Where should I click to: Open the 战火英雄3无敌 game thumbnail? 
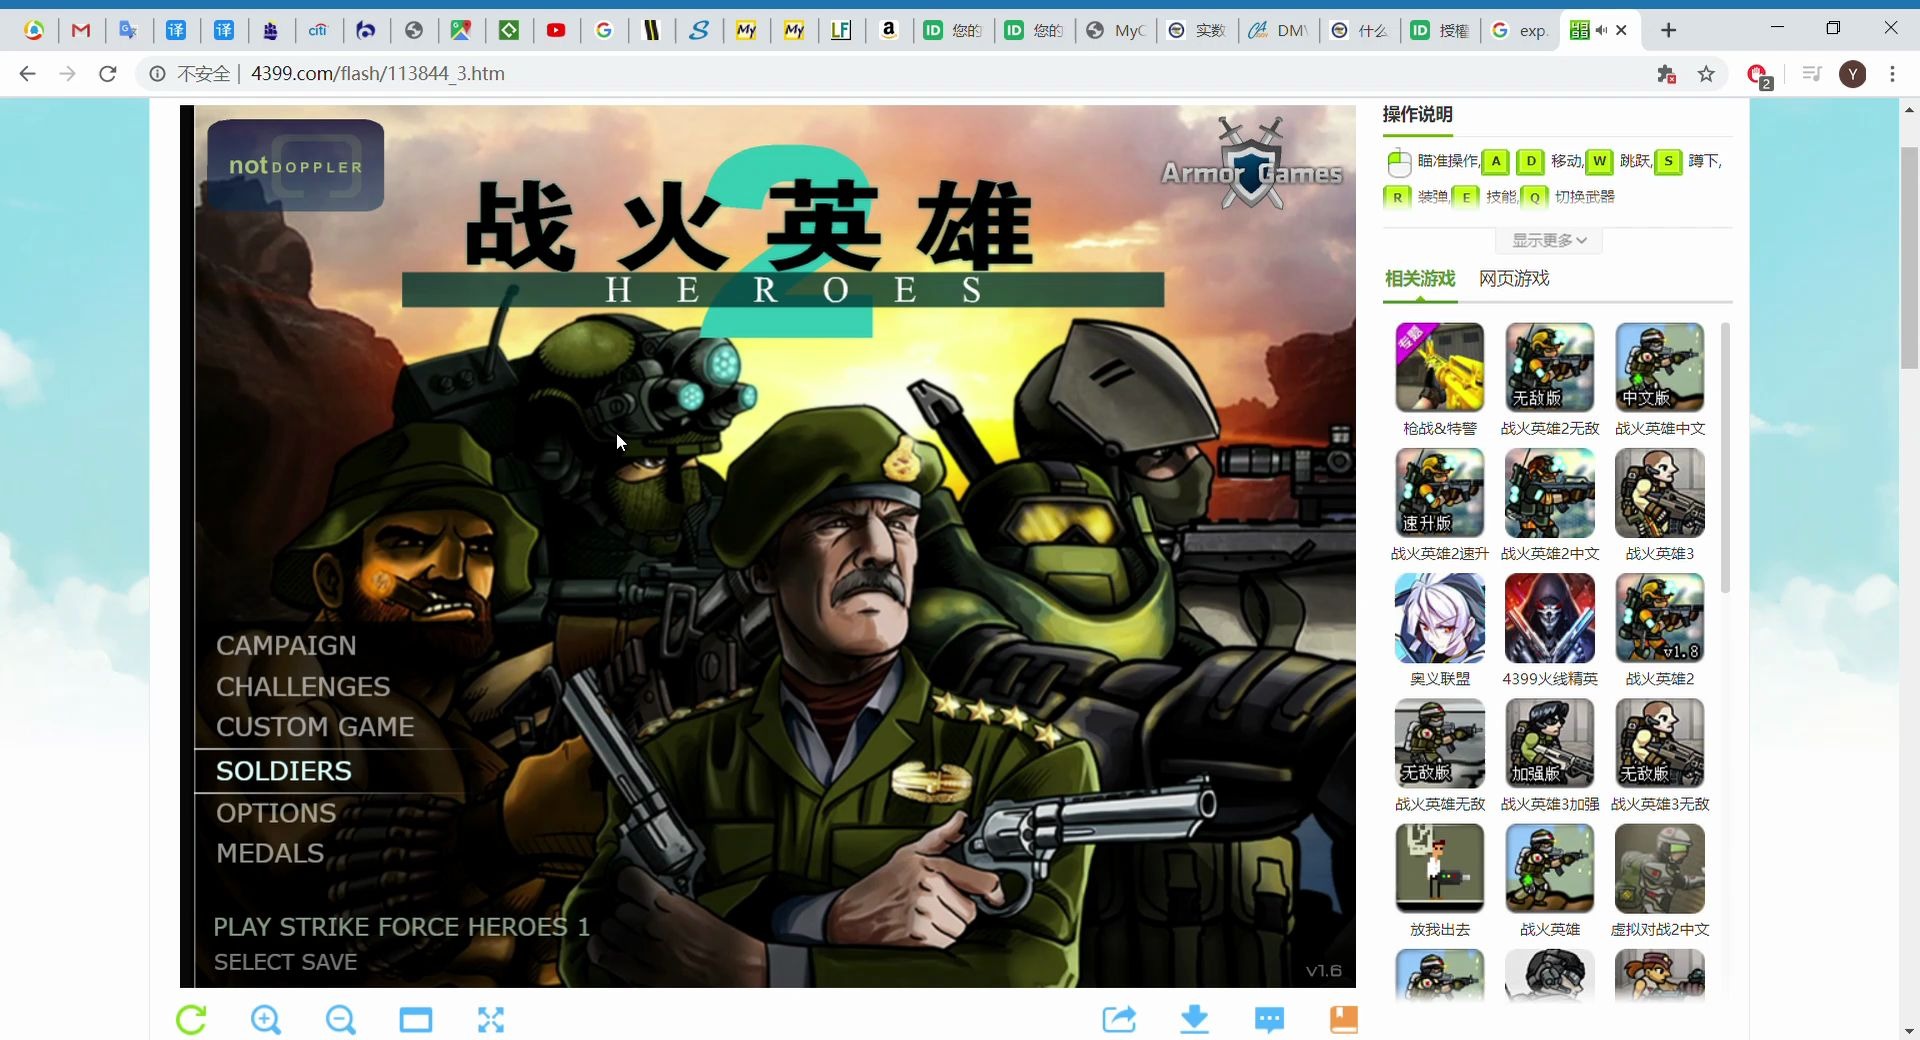tap(1659, 743)
